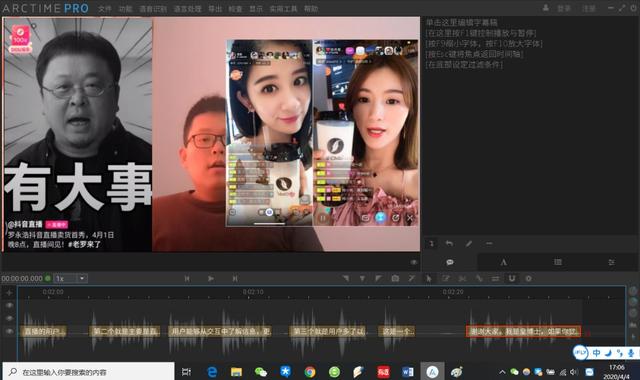Switch to the letter A style tab
The height and width of the screenshot is (380, 640).
504,262
